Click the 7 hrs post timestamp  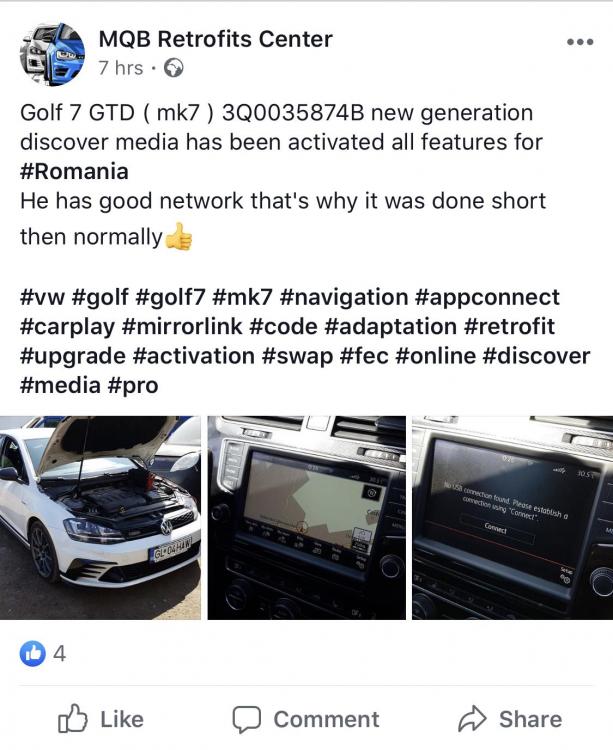(x=121, y=68)
